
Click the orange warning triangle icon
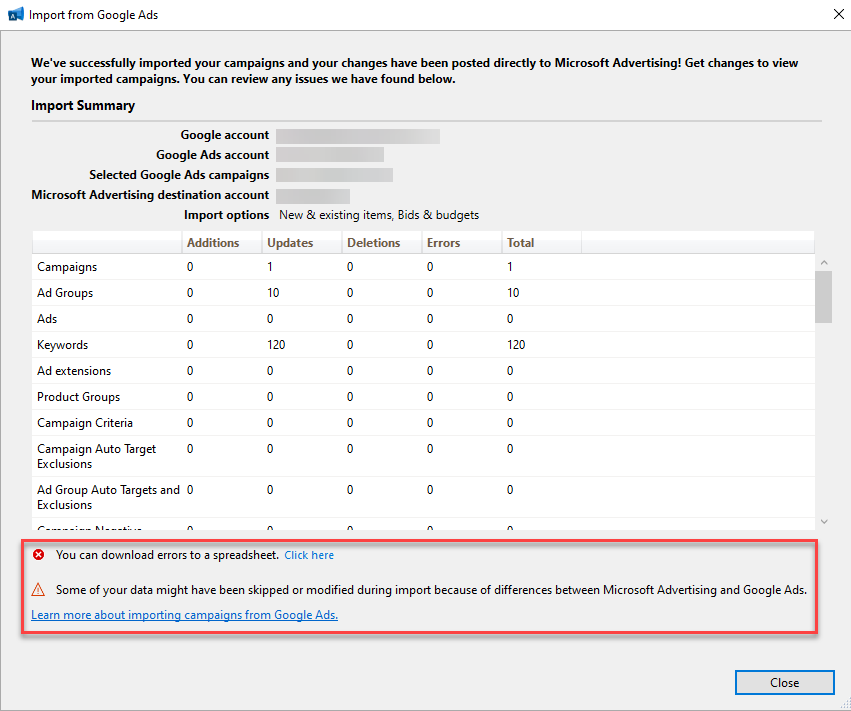pos(39,589)
